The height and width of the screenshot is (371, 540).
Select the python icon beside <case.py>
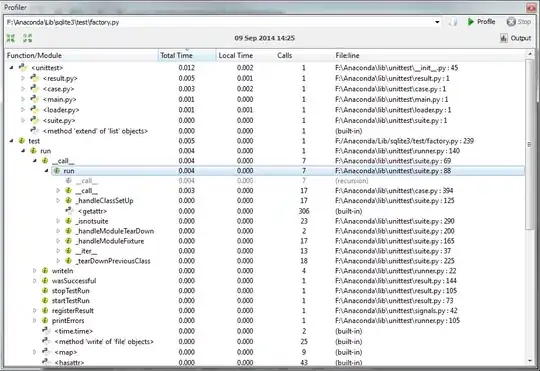(x=34, y=89)
